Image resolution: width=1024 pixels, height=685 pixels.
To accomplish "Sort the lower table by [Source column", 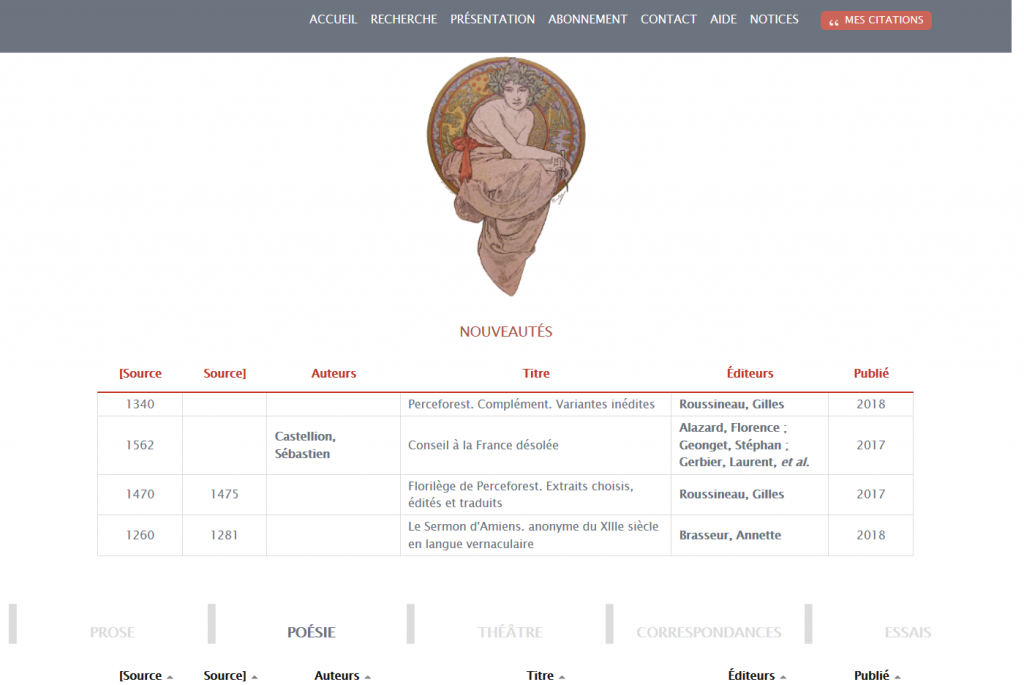I will coord(146,675).
